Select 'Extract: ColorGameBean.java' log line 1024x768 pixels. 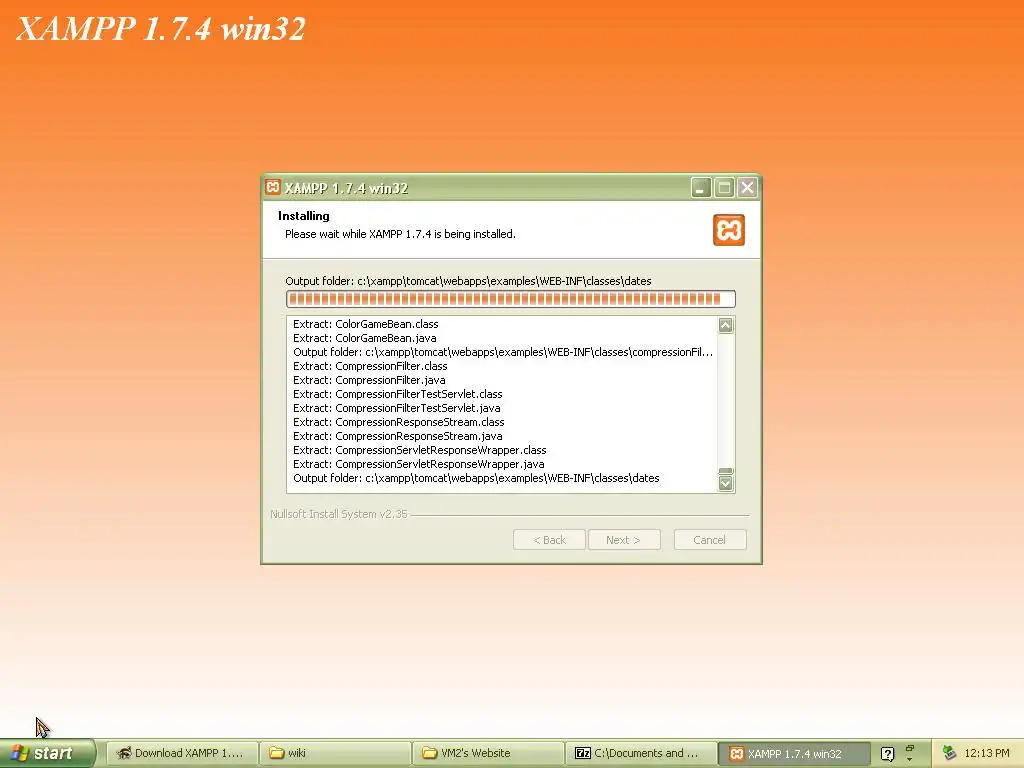[x=364, y=338]
